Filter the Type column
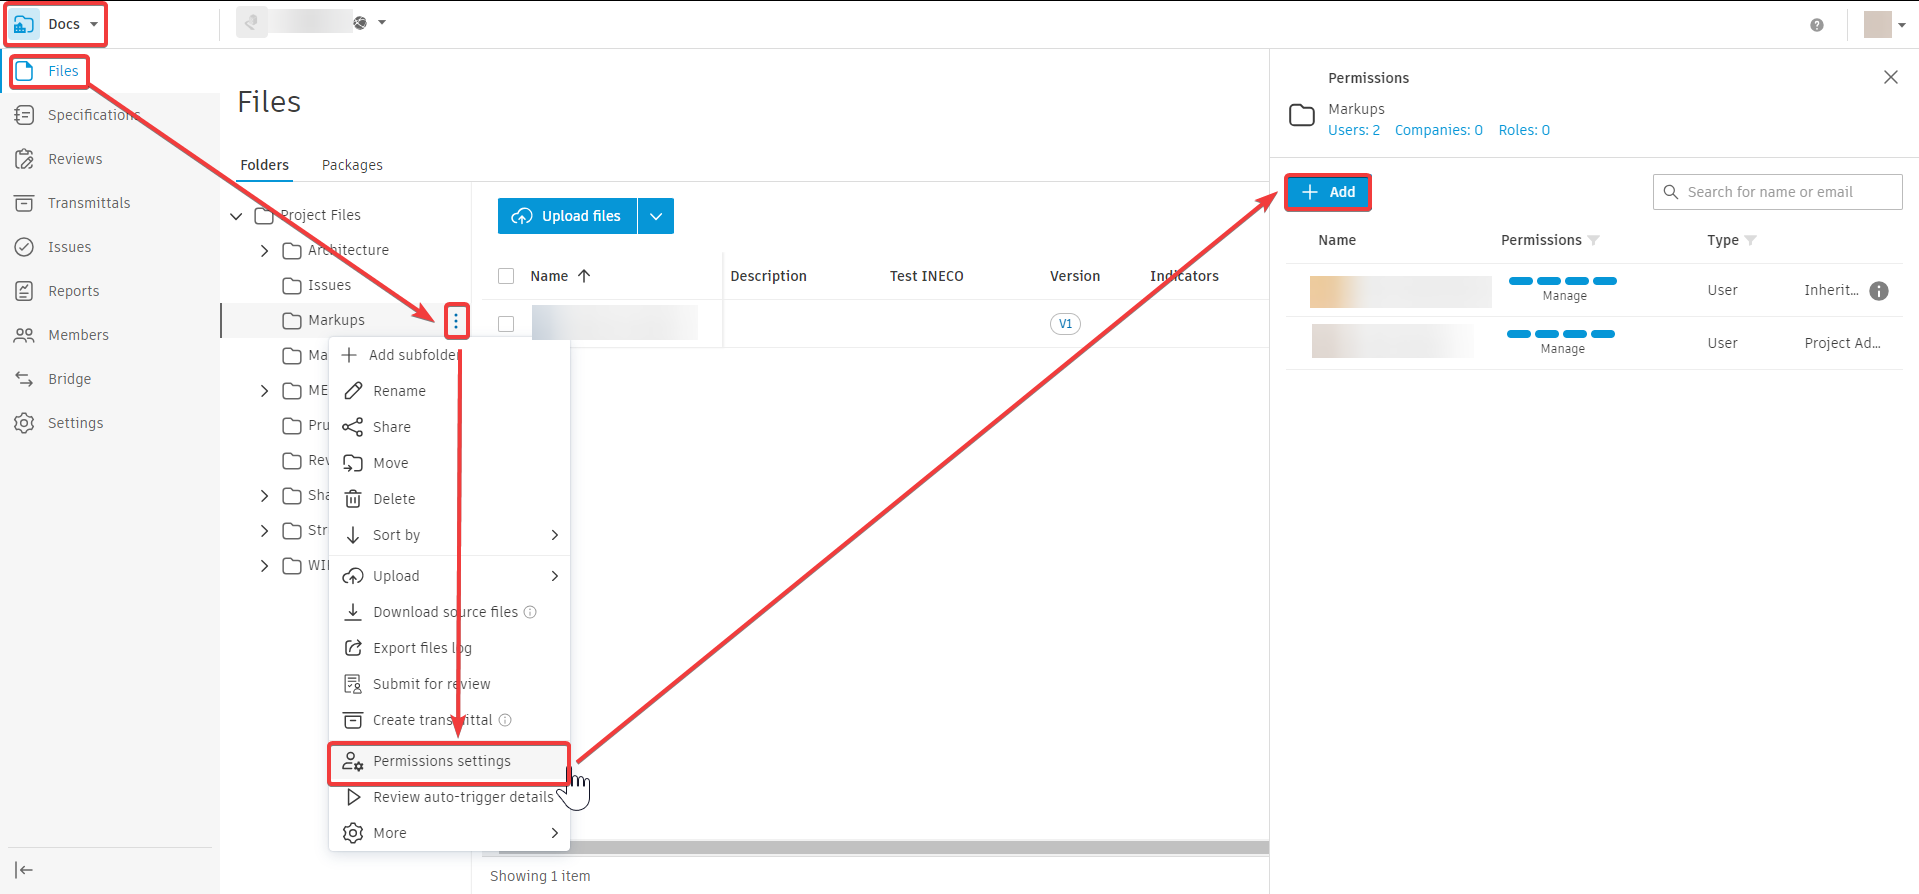Viewport: 1919px width, 894px height. tap(1750, 240)
